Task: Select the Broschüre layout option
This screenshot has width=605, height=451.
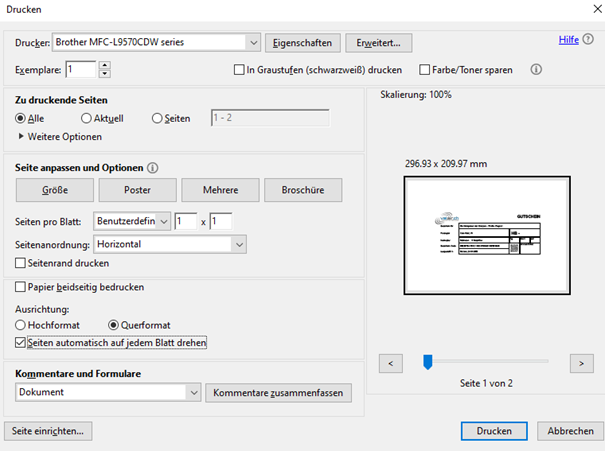Action: point(305,190)
